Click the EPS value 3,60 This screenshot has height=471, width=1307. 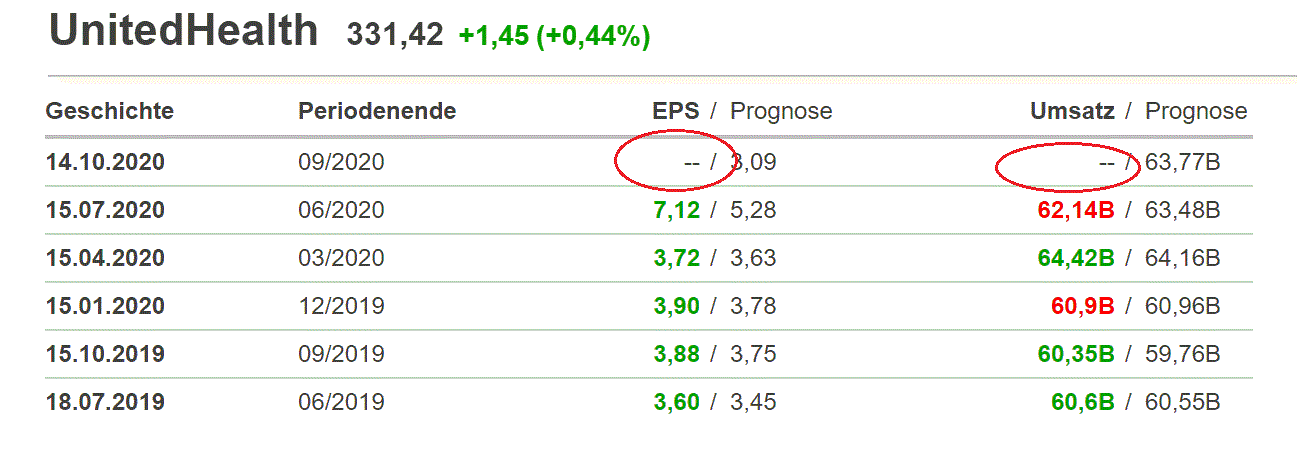click(x=677, y=402)
